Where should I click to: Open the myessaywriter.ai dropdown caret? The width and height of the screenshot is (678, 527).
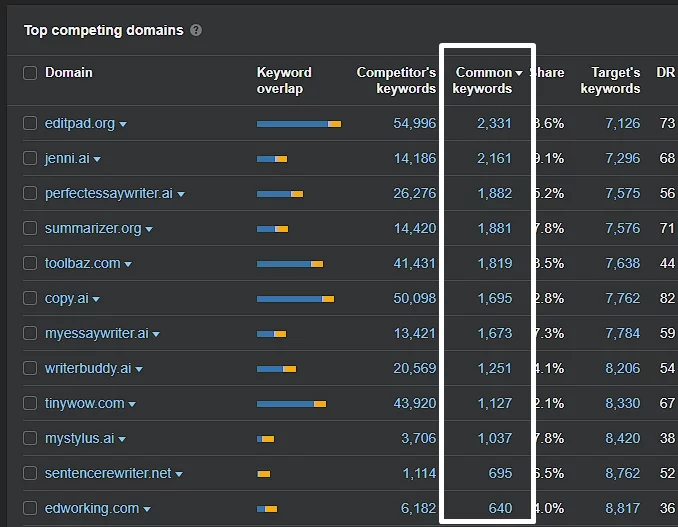pos(156,335)
